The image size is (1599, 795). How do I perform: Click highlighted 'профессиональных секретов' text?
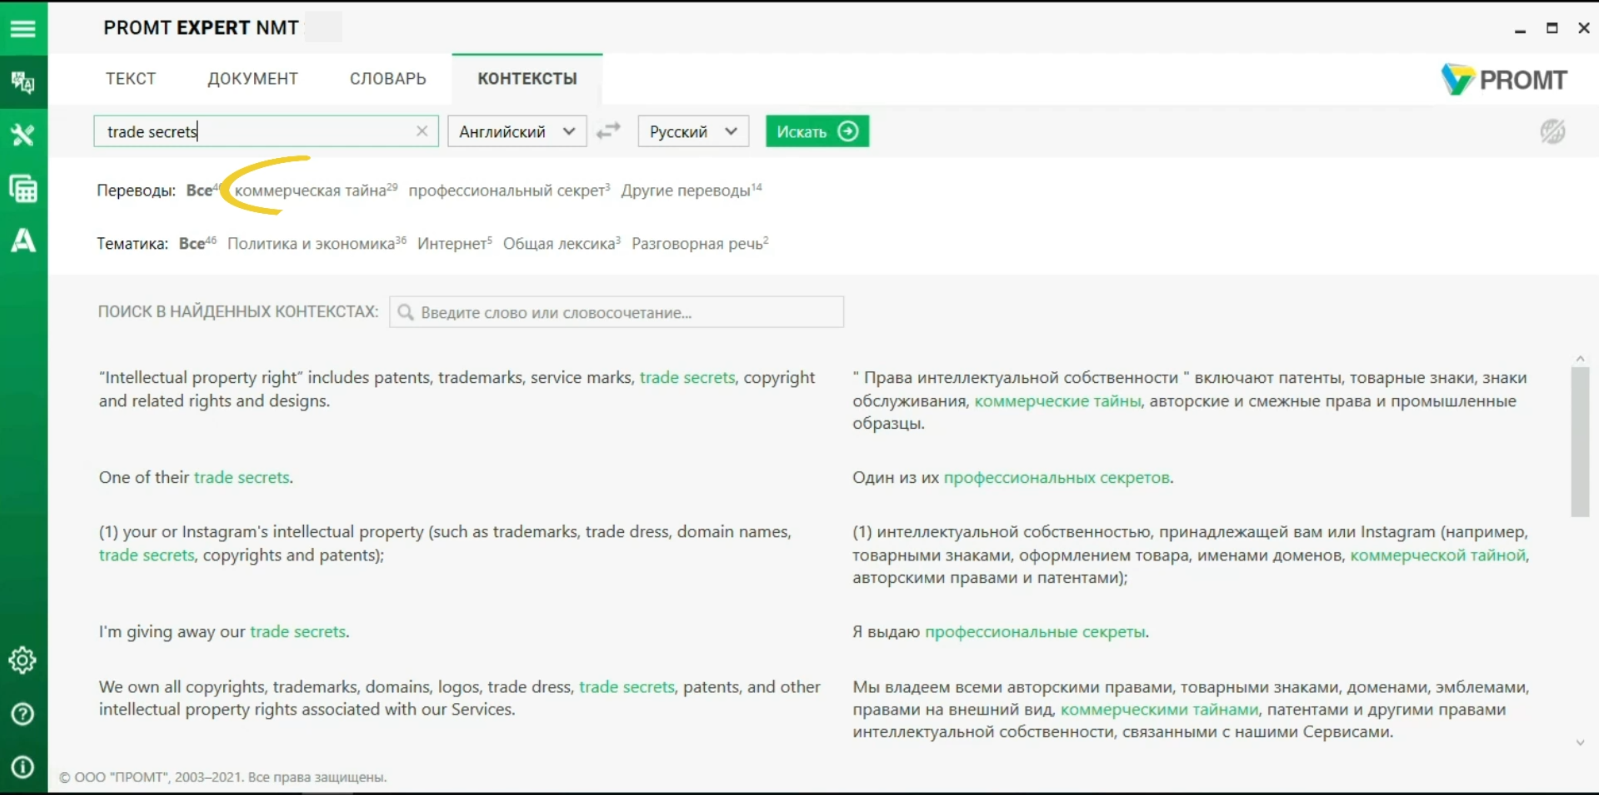1056,477
